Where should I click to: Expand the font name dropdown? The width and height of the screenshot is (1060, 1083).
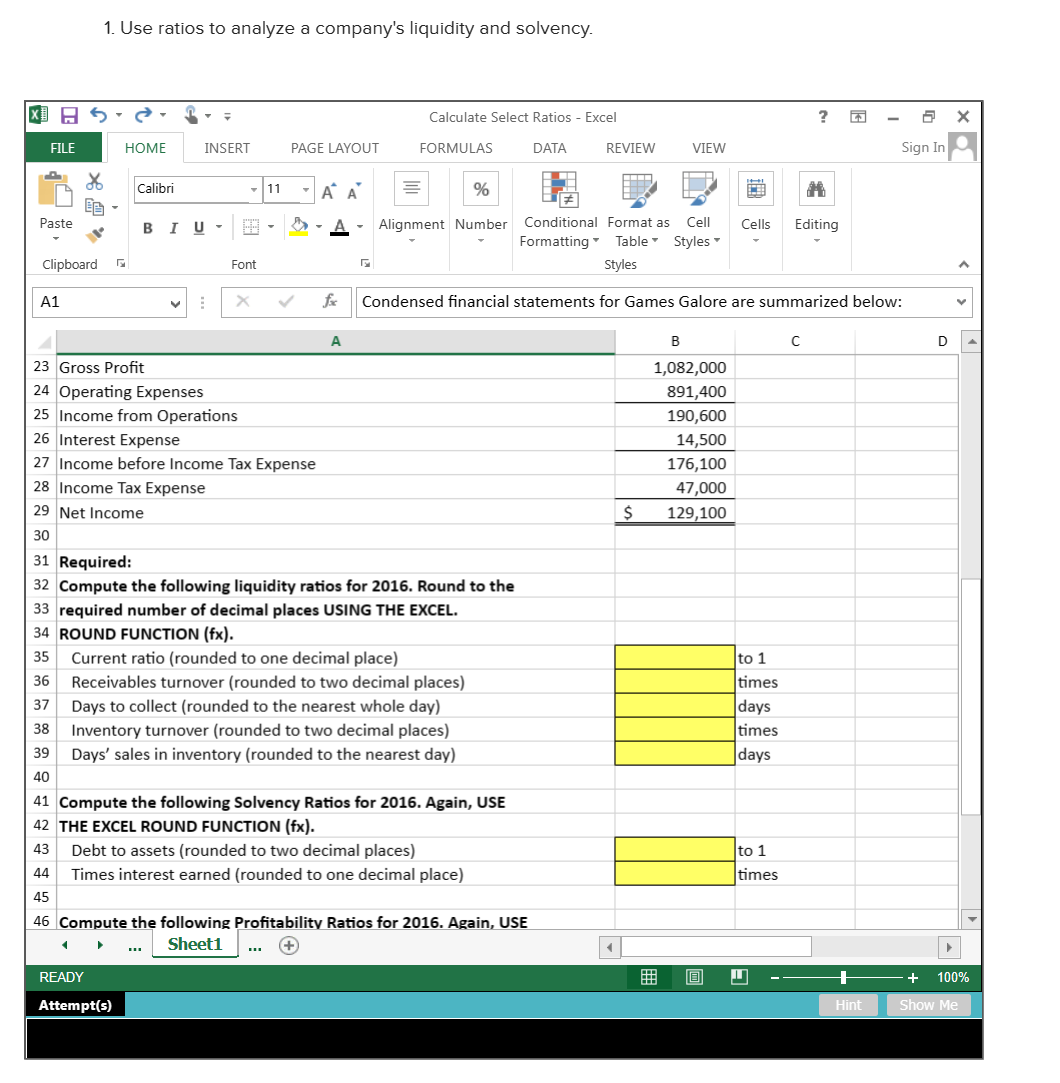[x=254, y=189]
